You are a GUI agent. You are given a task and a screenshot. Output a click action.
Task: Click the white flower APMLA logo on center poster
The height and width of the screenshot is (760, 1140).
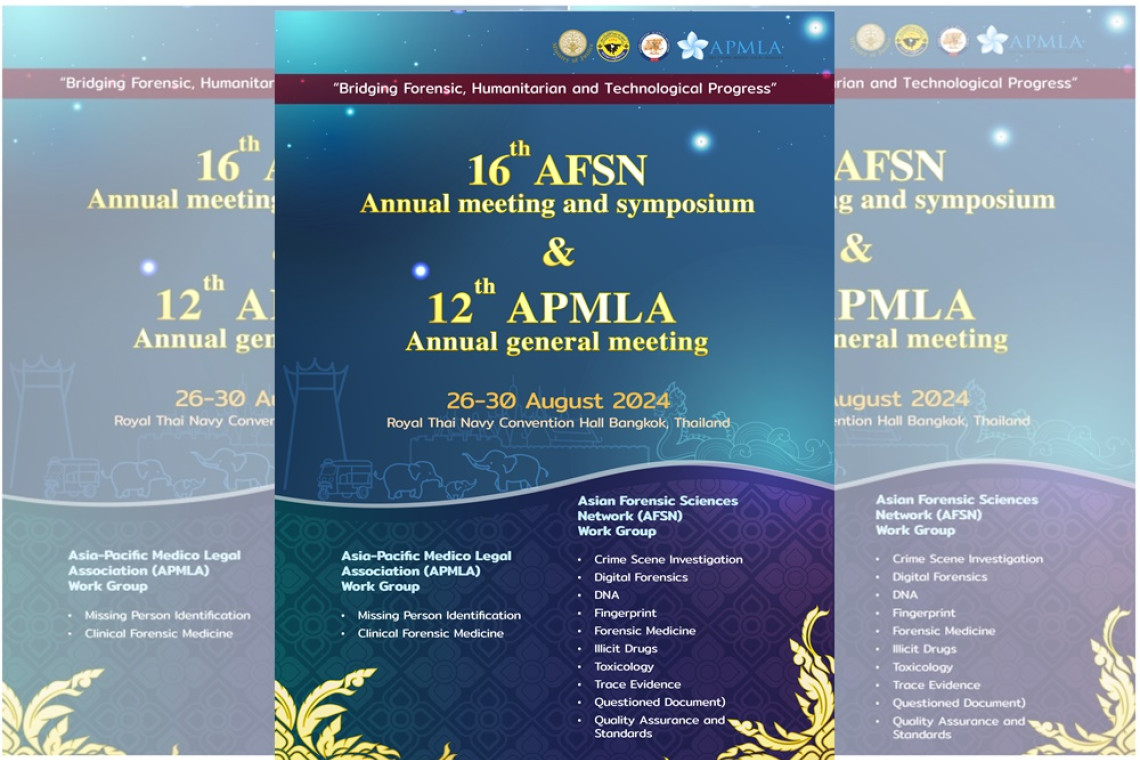[692, 46]
